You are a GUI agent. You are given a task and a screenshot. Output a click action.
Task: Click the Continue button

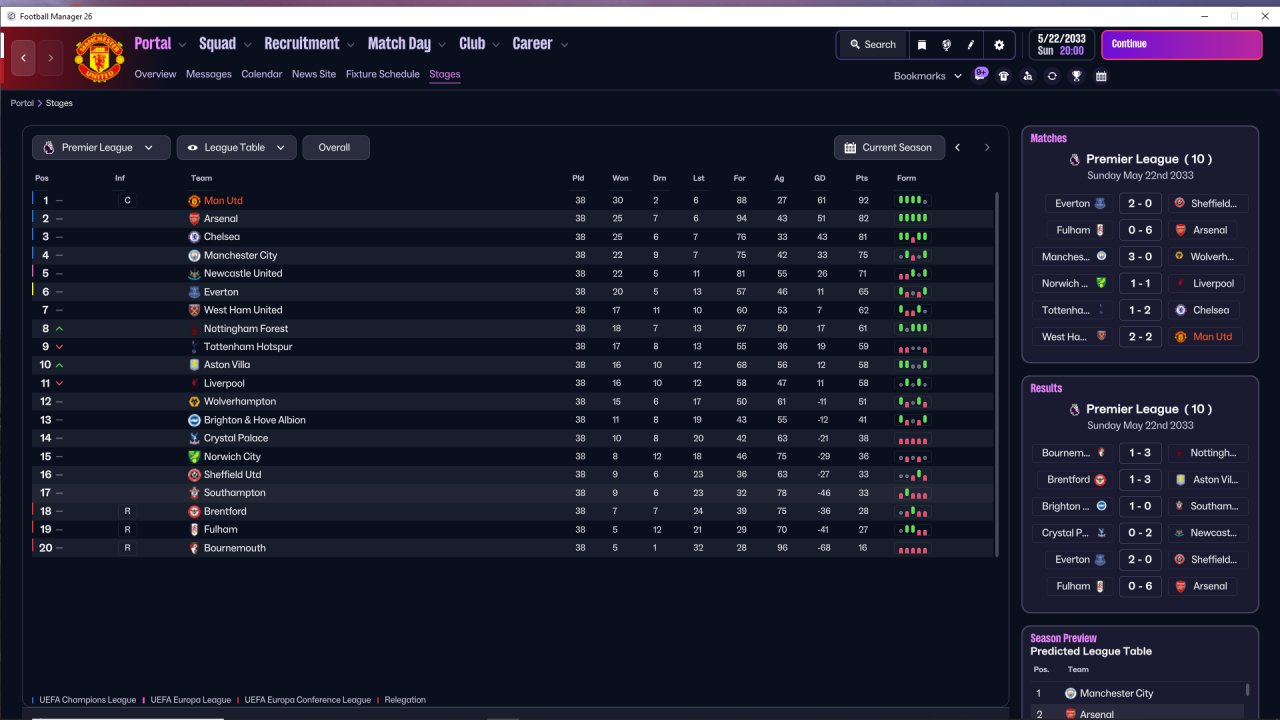click(x=1181, y=45)
